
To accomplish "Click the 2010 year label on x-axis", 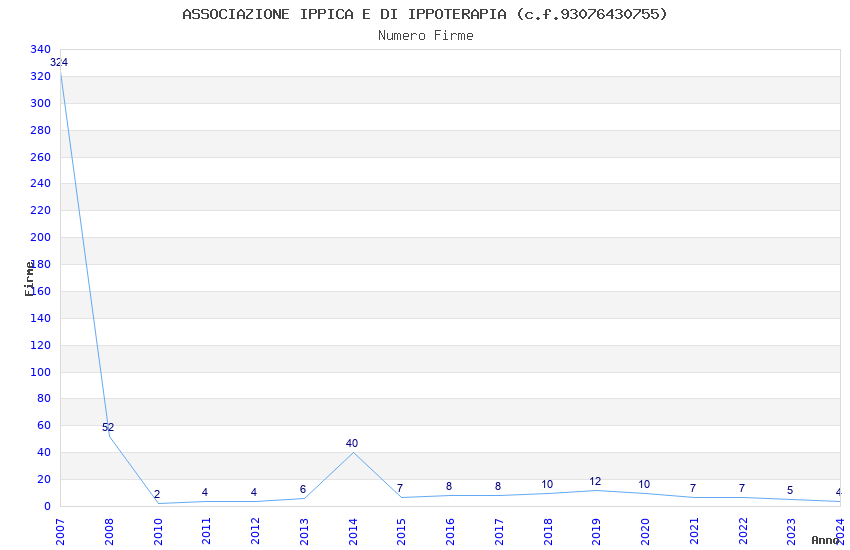I will point(158,531).
